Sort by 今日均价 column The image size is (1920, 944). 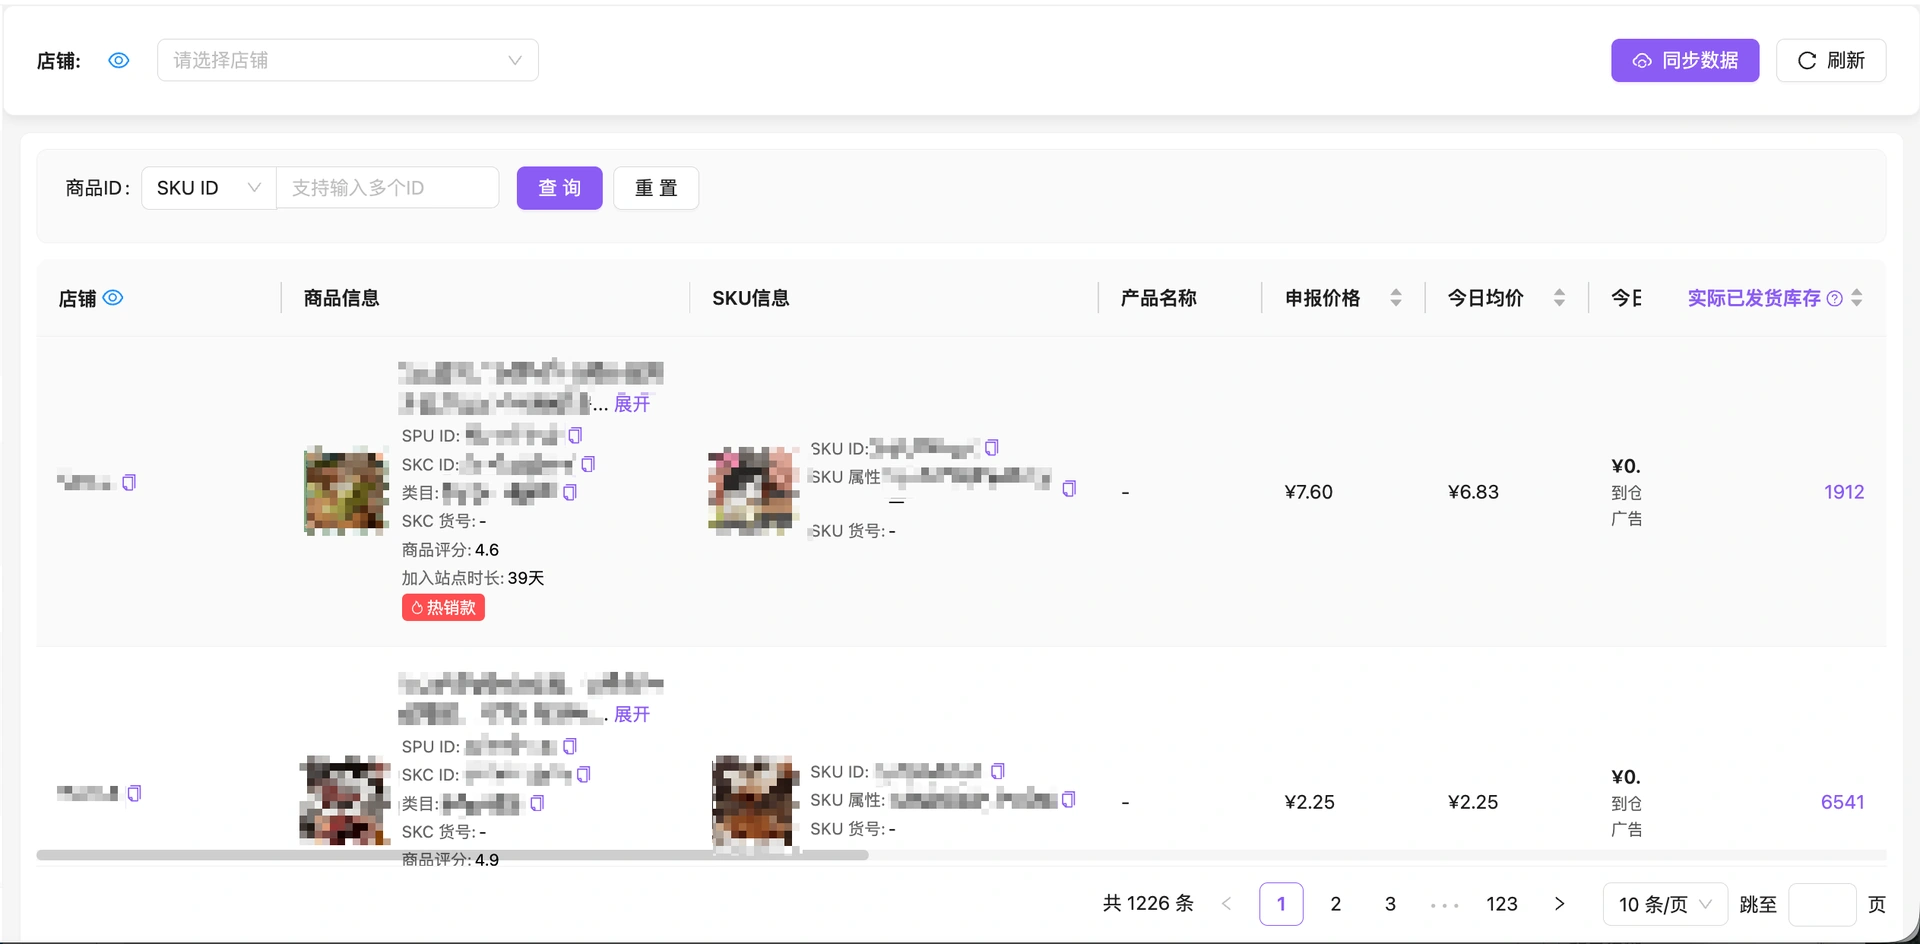pyautogui.click(x=1559, y=298)
